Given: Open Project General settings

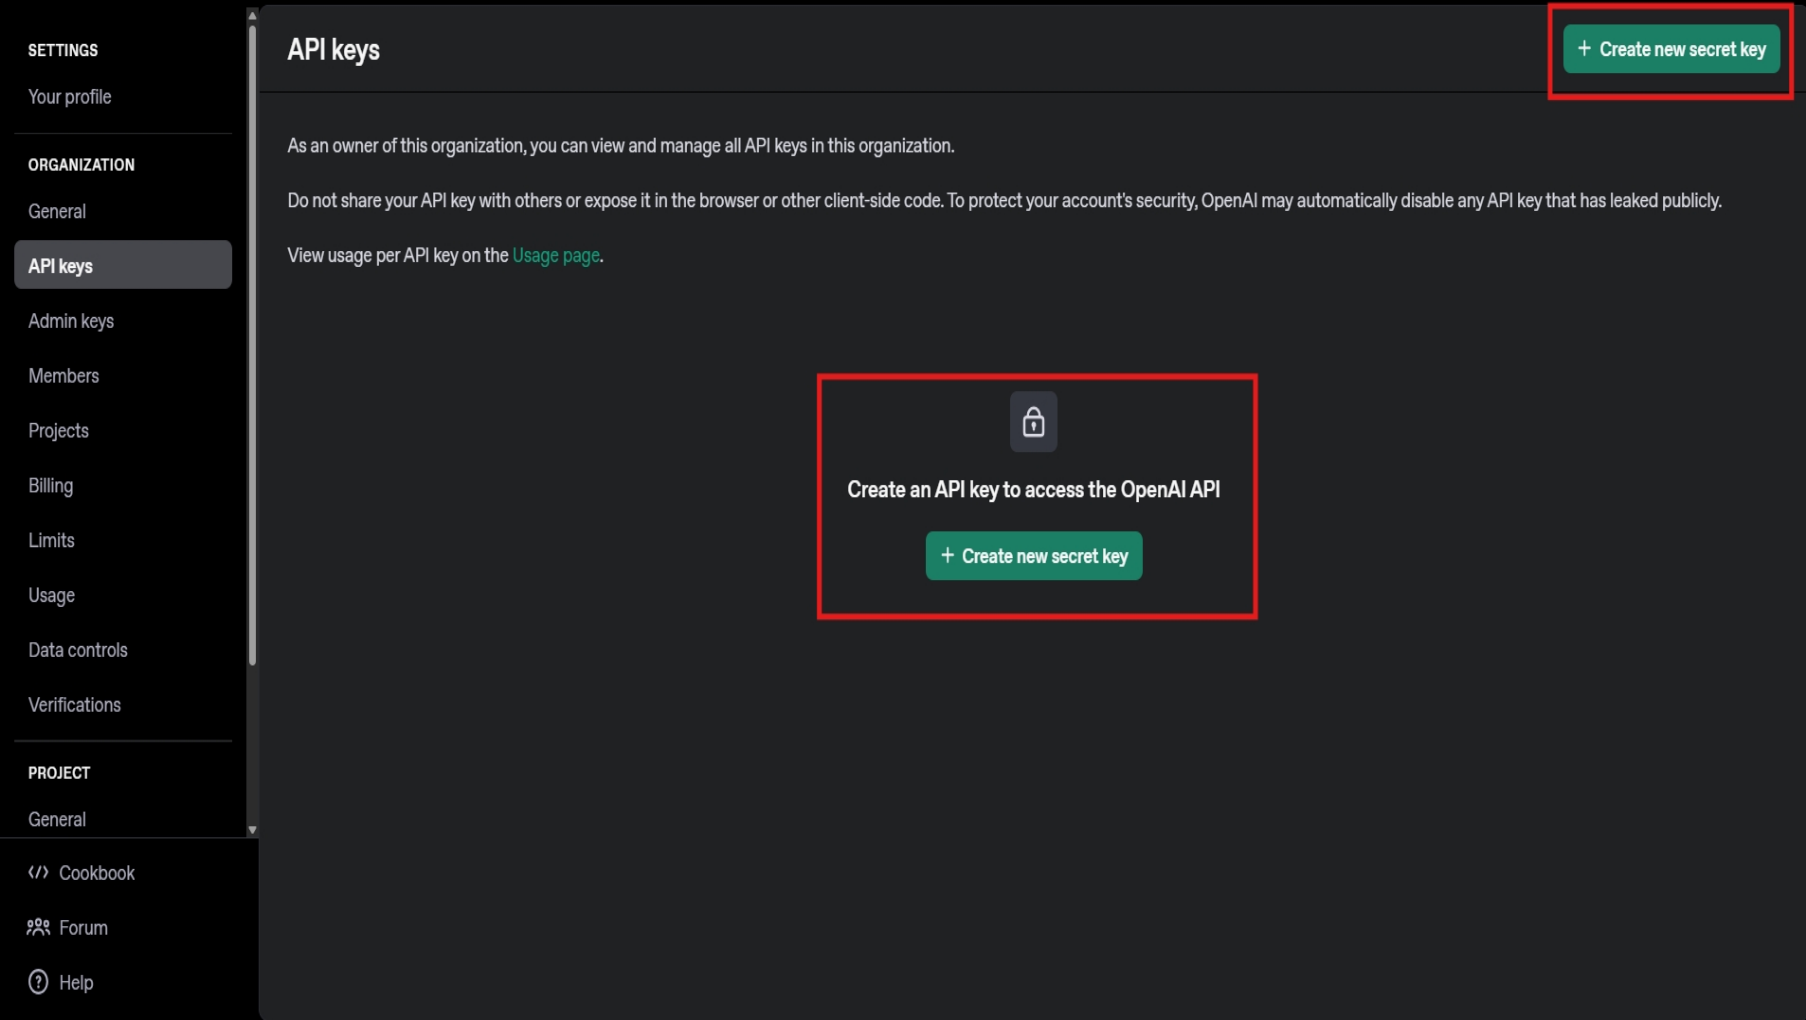Looking at the screenshot, I should tap(57, 820).
